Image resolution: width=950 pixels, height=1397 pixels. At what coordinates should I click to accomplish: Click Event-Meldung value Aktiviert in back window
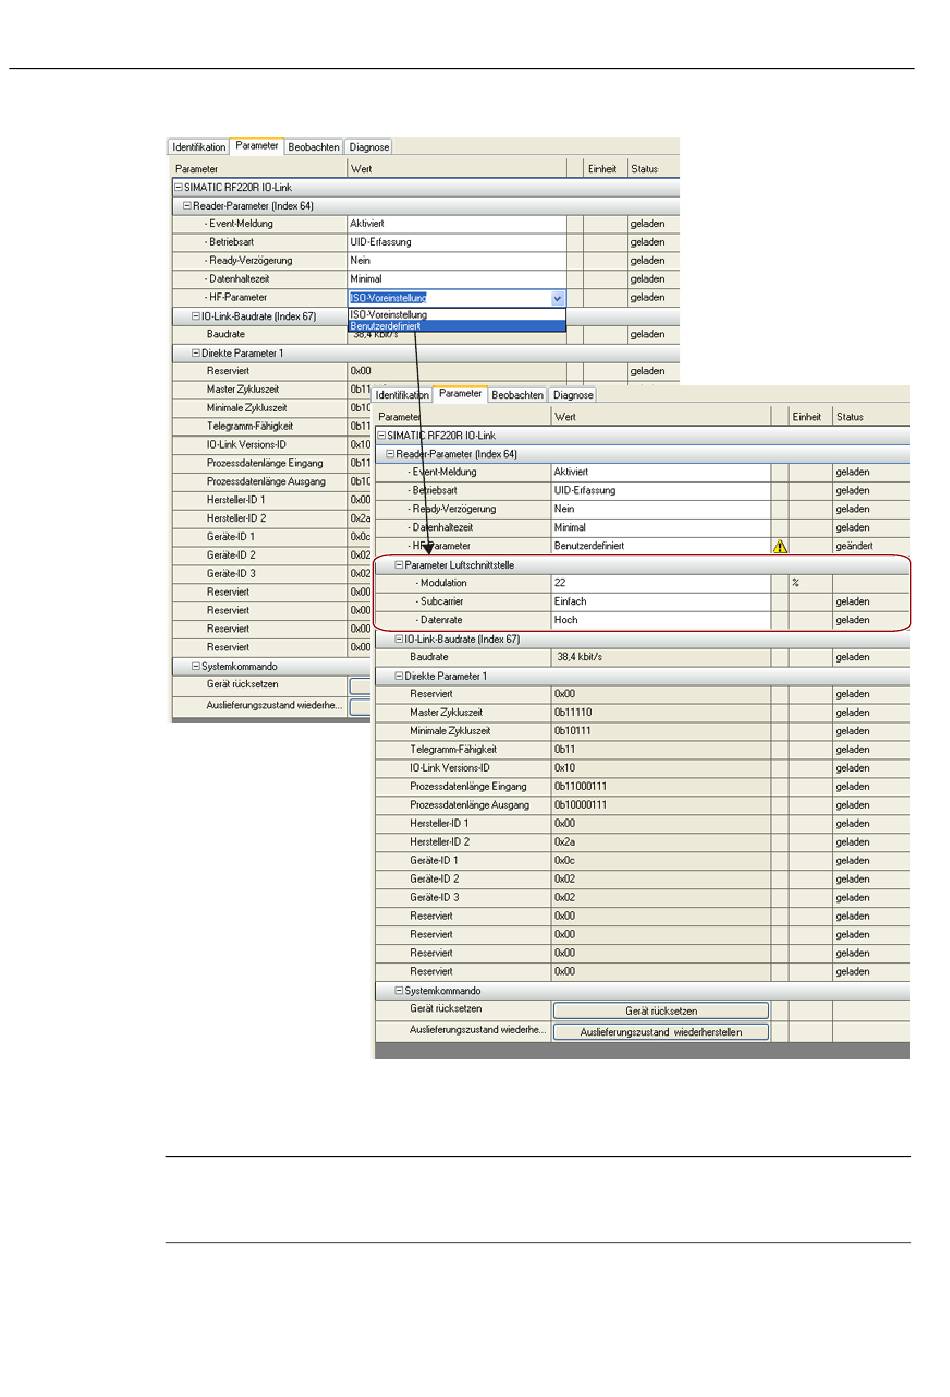pyautogui.click(x=457, y=224)
